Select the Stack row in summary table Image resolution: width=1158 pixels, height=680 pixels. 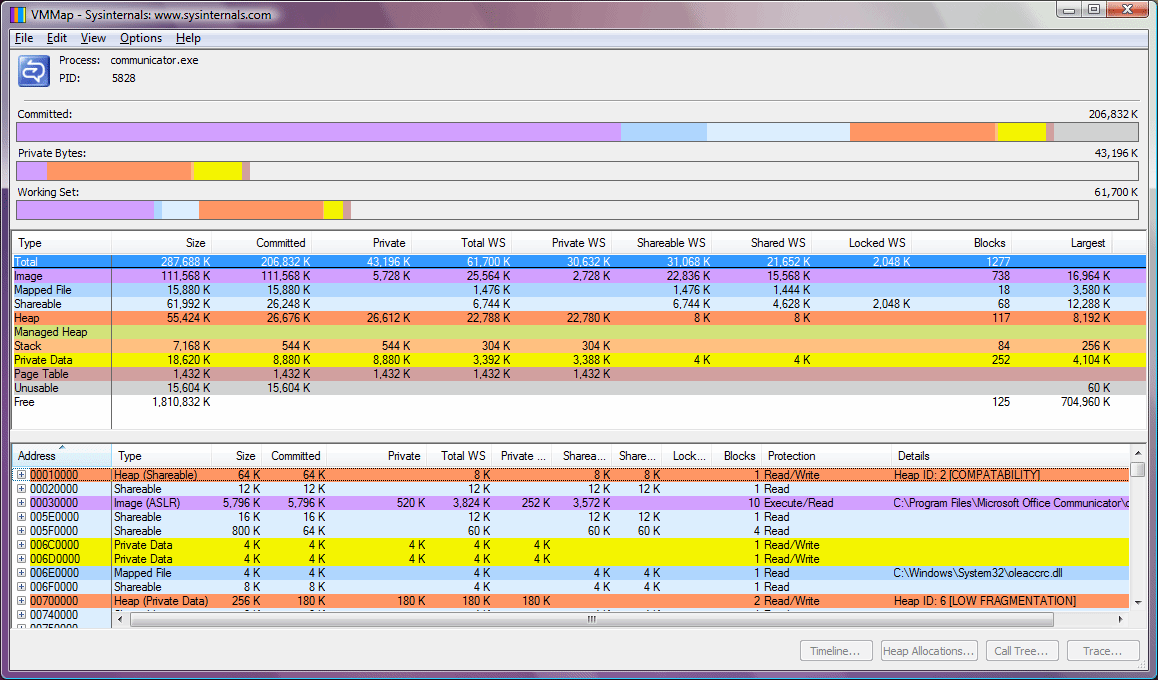60,346
